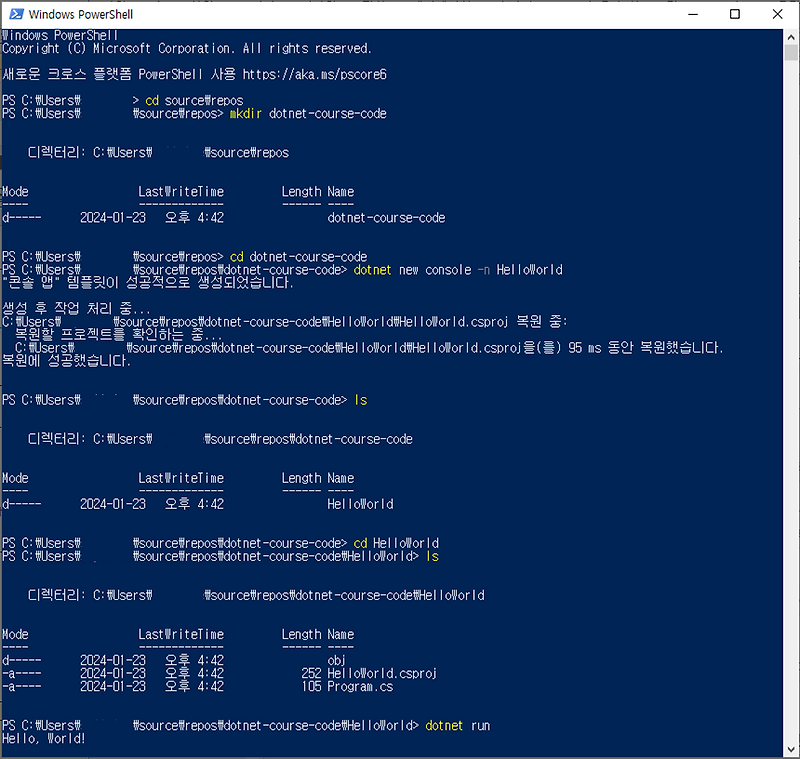
Task: Click the 'dotnet-course-code' directory name in listing
Action: coord(386,218)
